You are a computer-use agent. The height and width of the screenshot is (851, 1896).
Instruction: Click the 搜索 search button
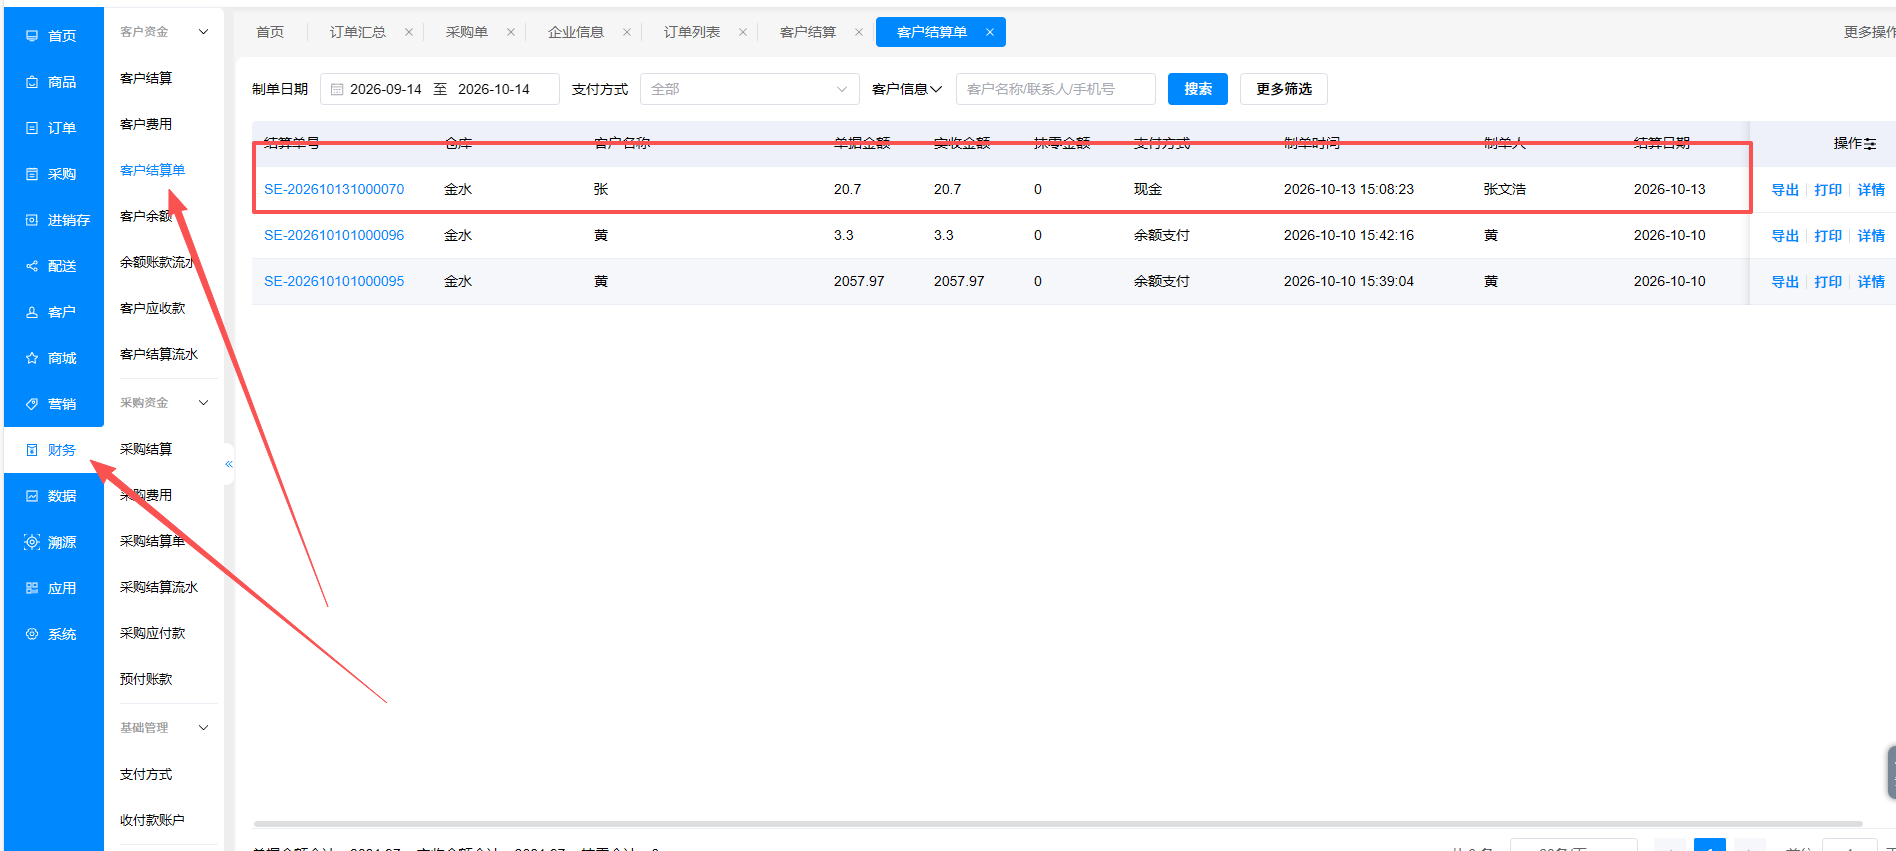1198,89
